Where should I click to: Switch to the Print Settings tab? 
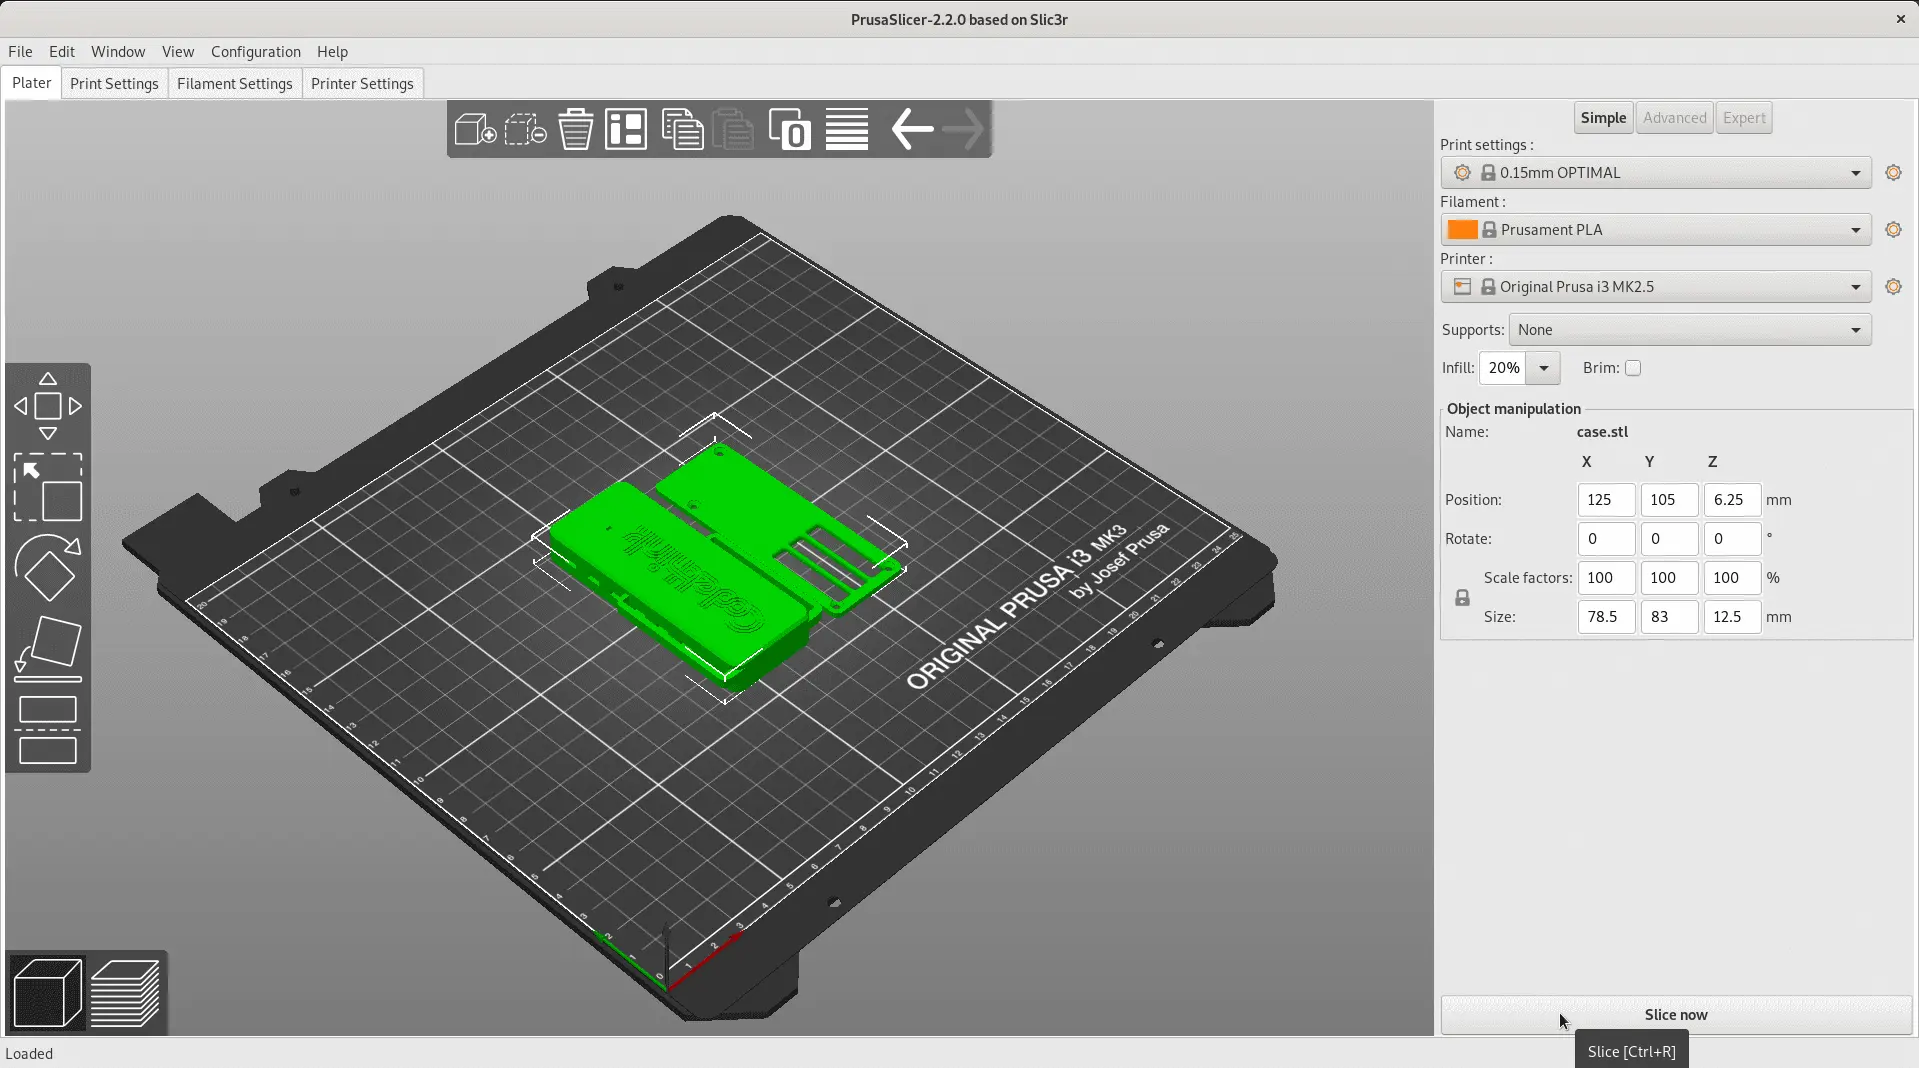[x=114, y=84]
